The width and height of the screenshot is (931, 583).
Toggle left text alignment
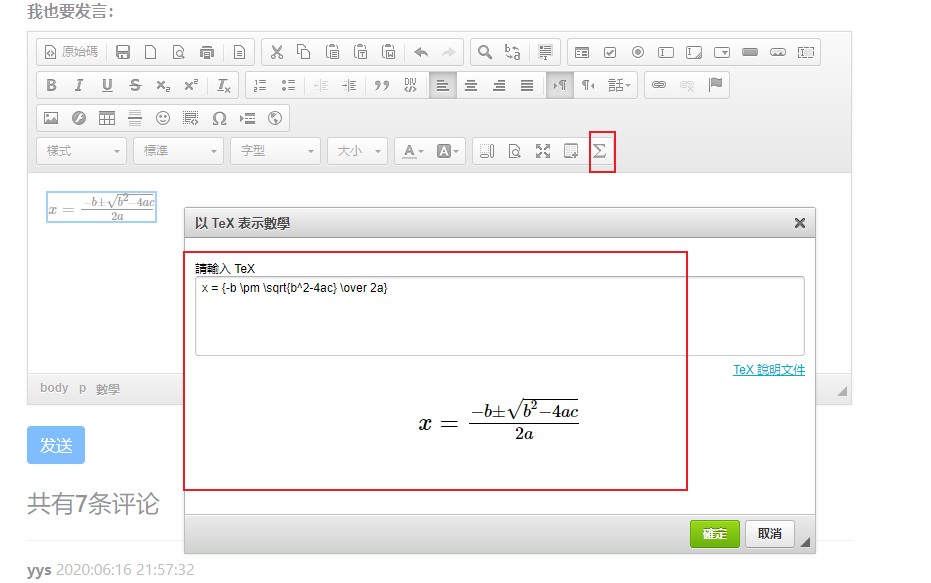pos(443,86)
